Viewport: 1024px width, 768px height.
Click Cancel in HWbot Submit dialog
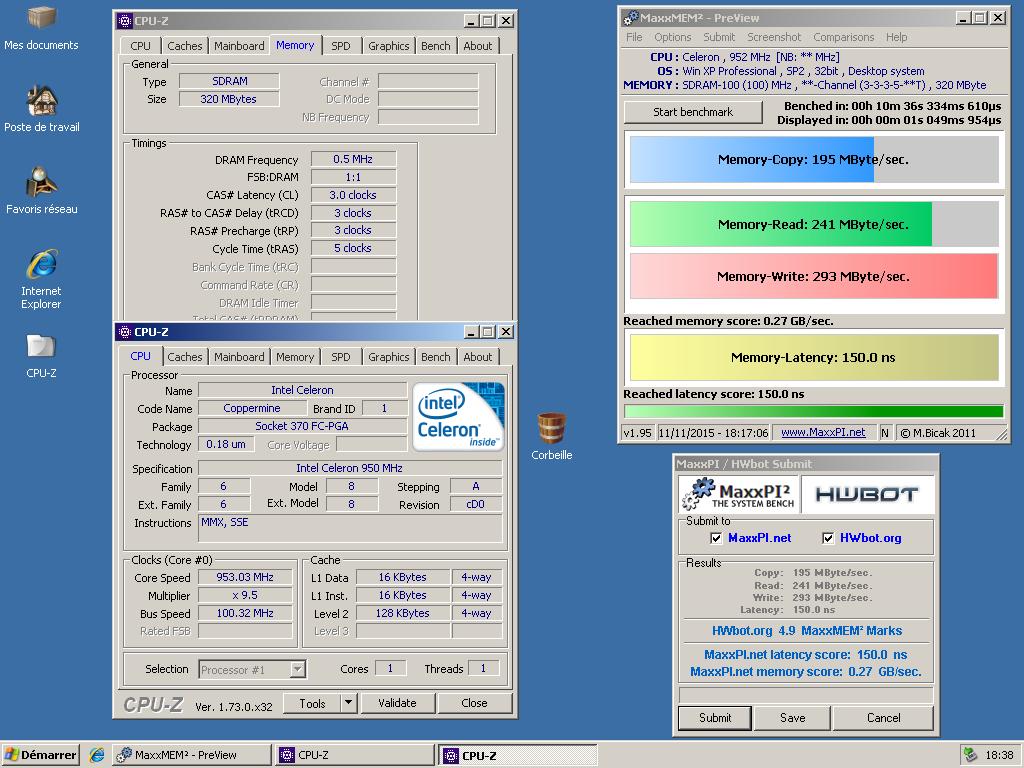click(x=883, y=718)
